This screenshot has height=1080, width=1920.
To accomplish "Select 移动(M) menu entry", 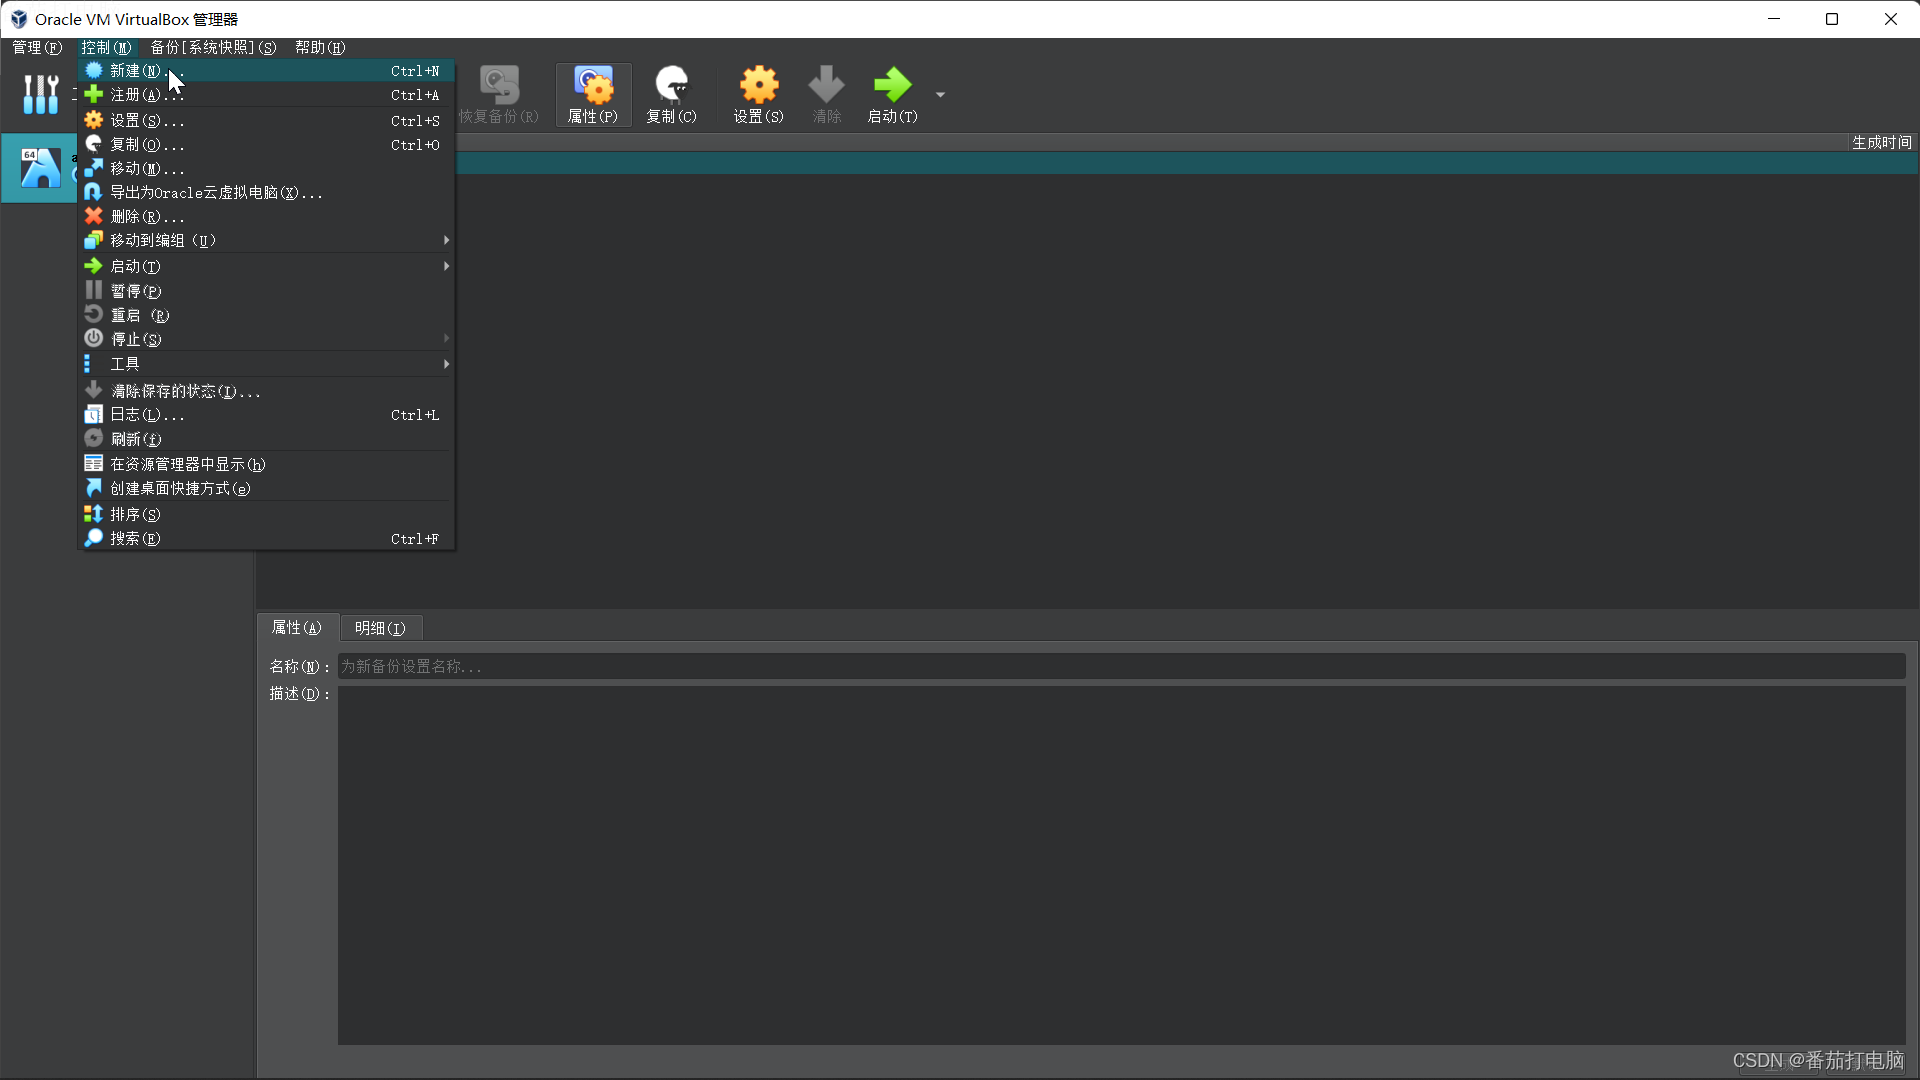I will [266, 169].
